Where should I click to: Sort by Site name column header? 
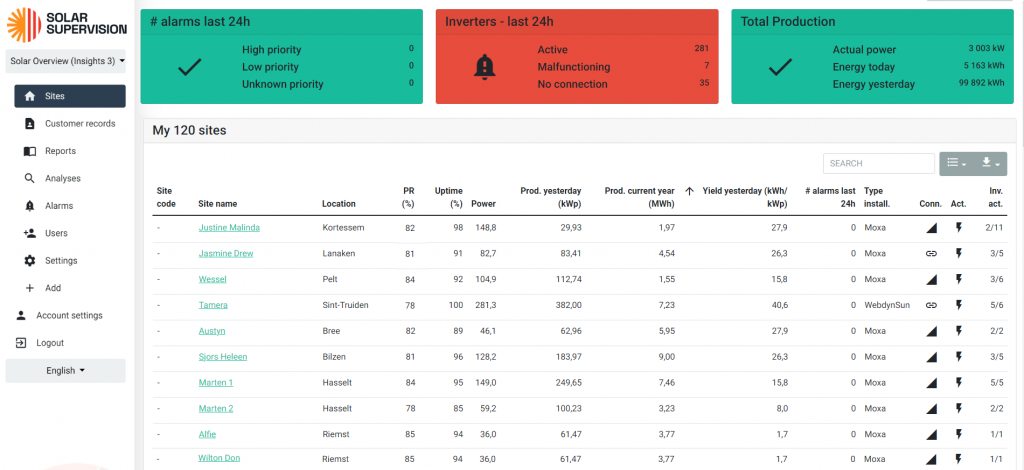pyautogui.click(x=217, y=204)
